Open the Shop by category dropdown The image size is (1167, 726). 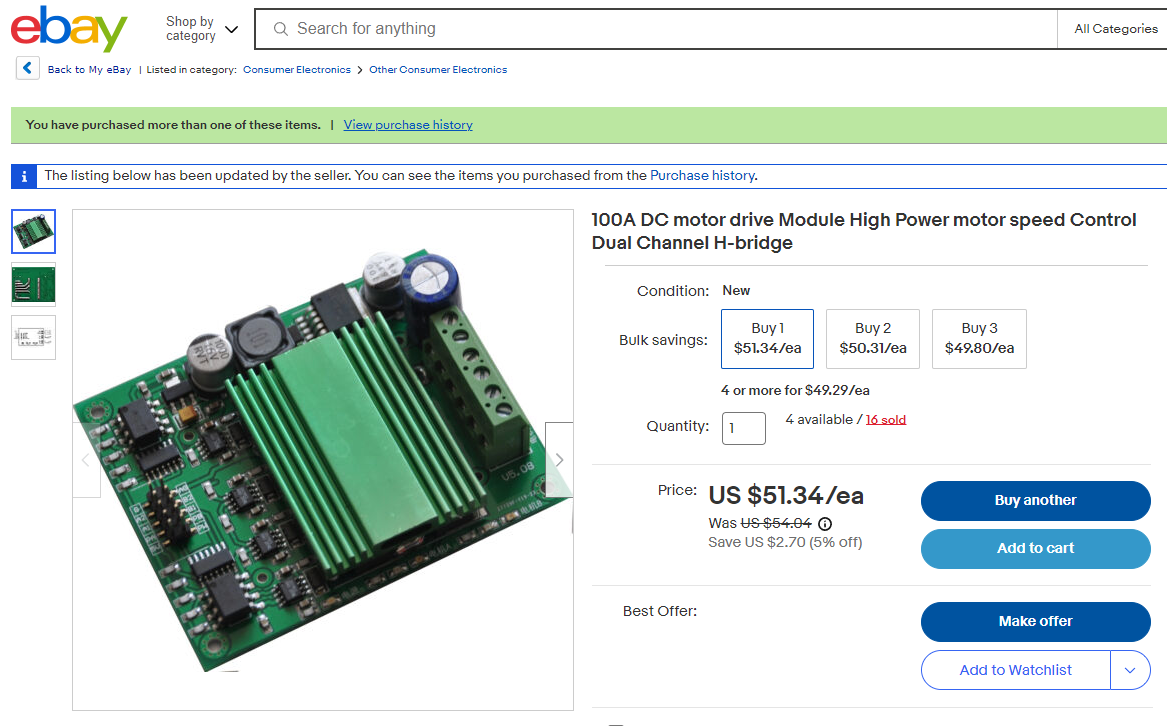point(202,29)
